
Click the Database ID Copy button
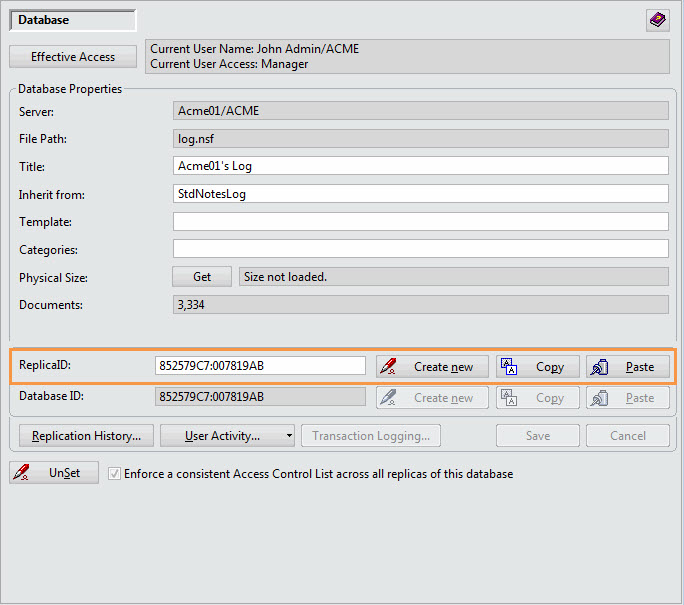537,398
